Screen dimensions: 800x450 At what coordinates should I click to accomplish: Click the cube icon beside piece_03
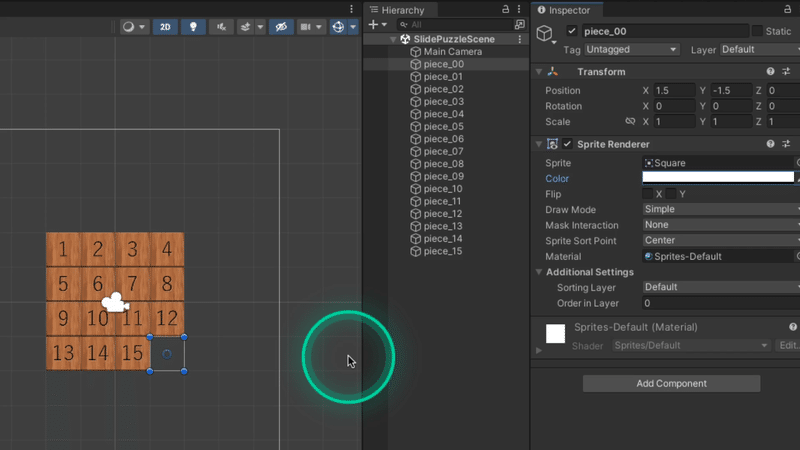coord(415,102)
